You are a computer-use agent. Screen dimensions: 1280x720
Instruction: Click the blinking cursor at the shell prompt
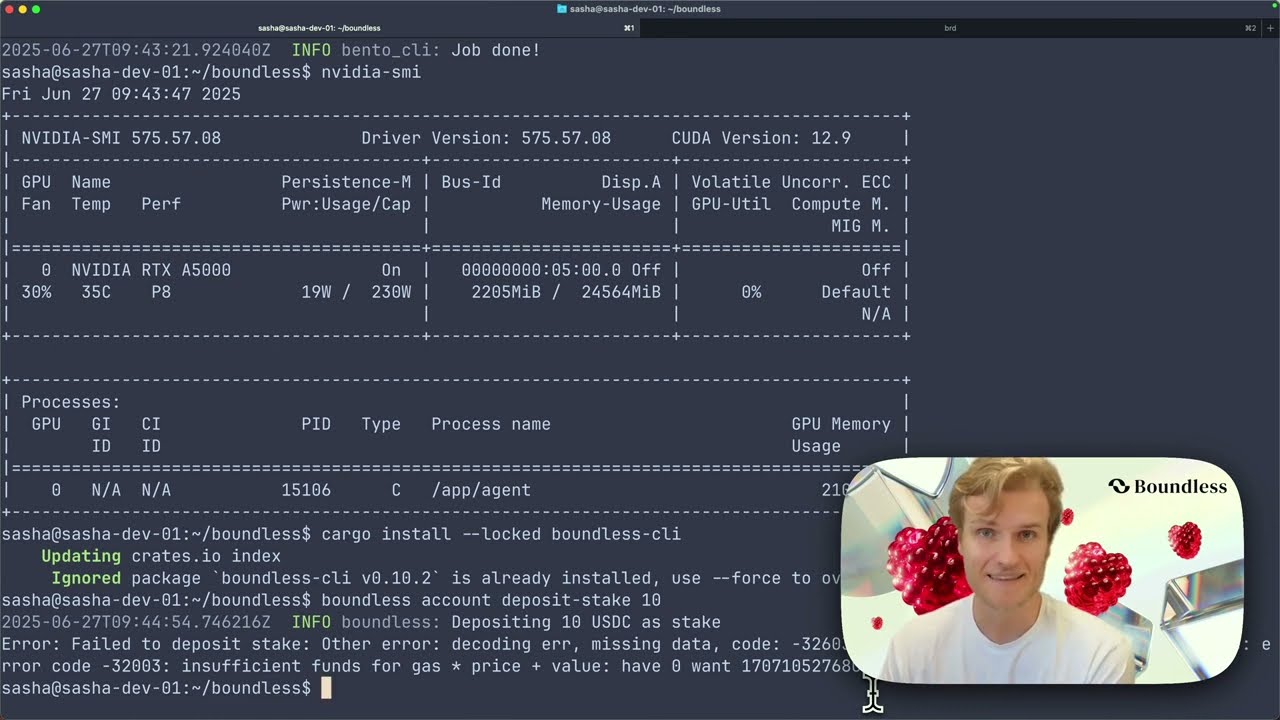point(328,688)
